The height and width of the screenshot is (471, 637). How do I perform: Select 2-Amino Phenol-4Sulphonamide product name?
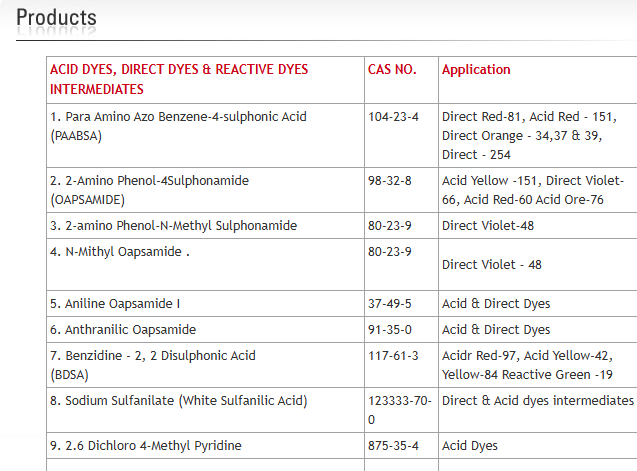(149, 190)
